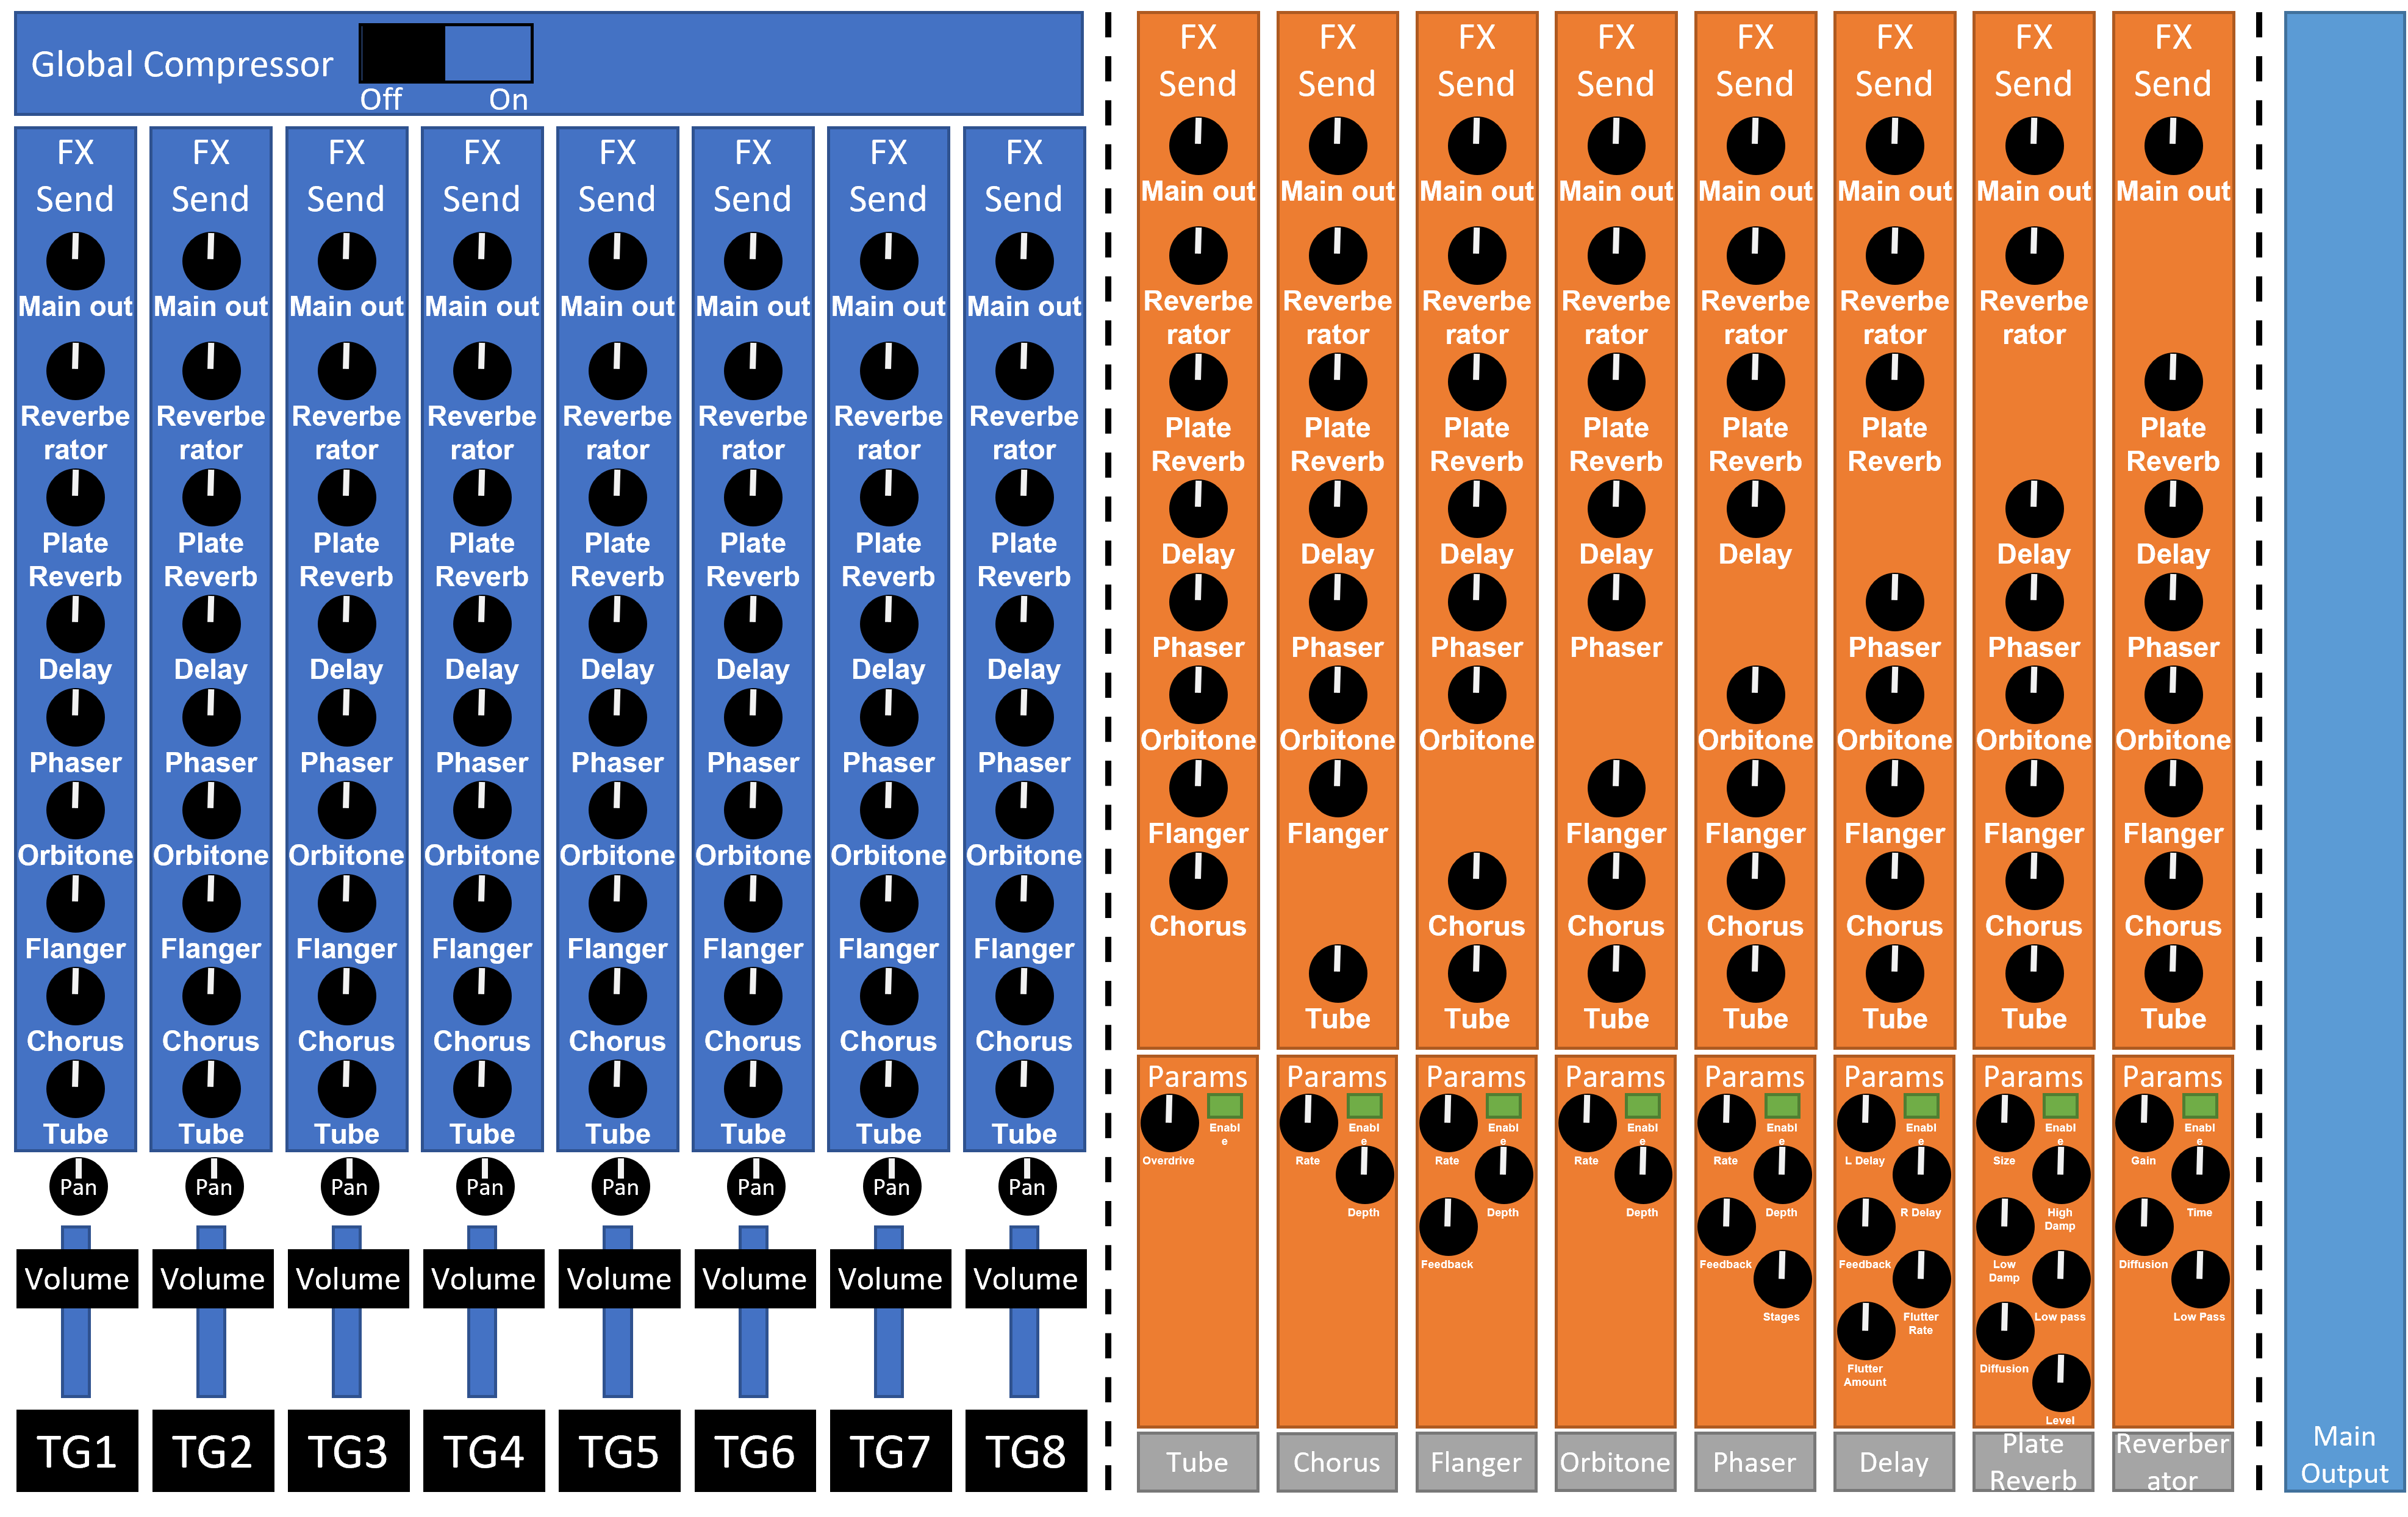Select the TG1 channel button

77,1451
